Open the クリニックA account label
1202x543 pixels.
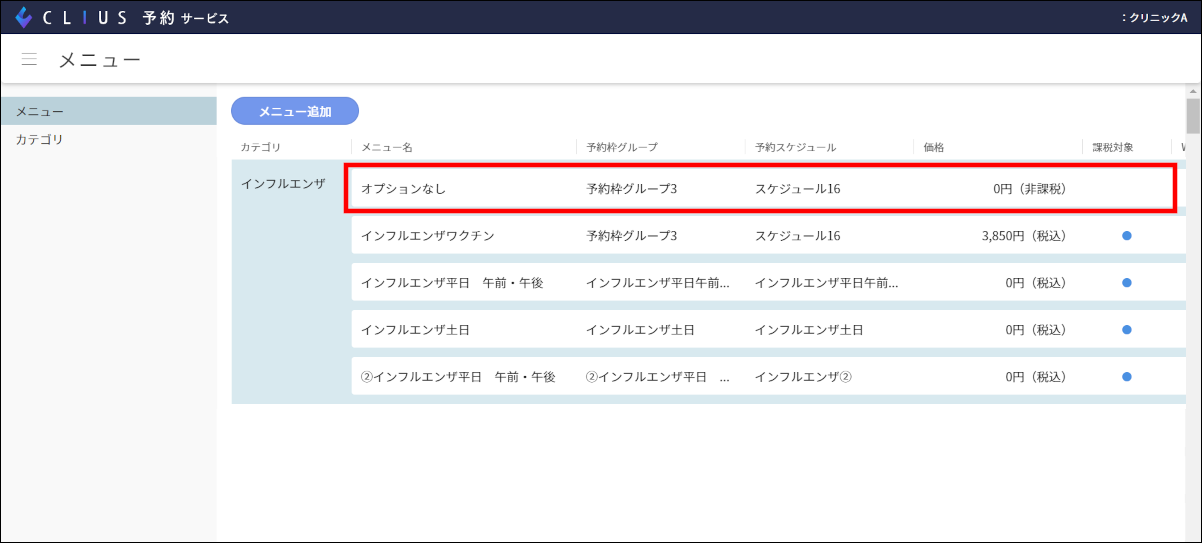coord(1154,18)
